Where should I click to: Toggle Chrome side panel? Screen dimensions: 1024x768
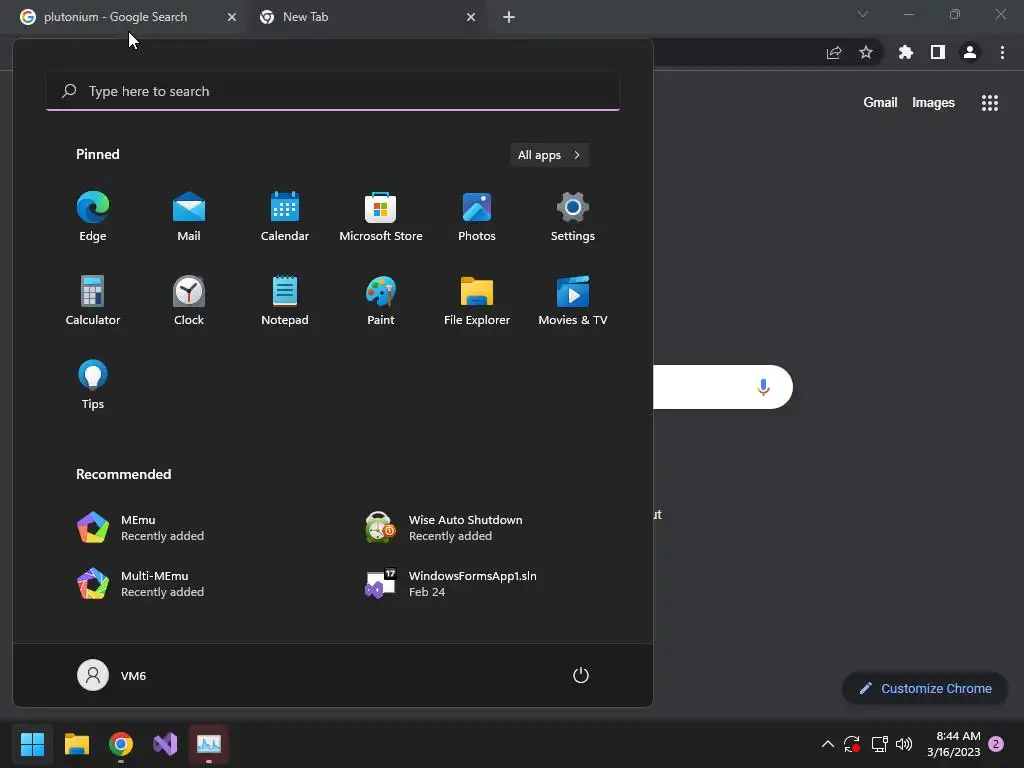point(938,52)
